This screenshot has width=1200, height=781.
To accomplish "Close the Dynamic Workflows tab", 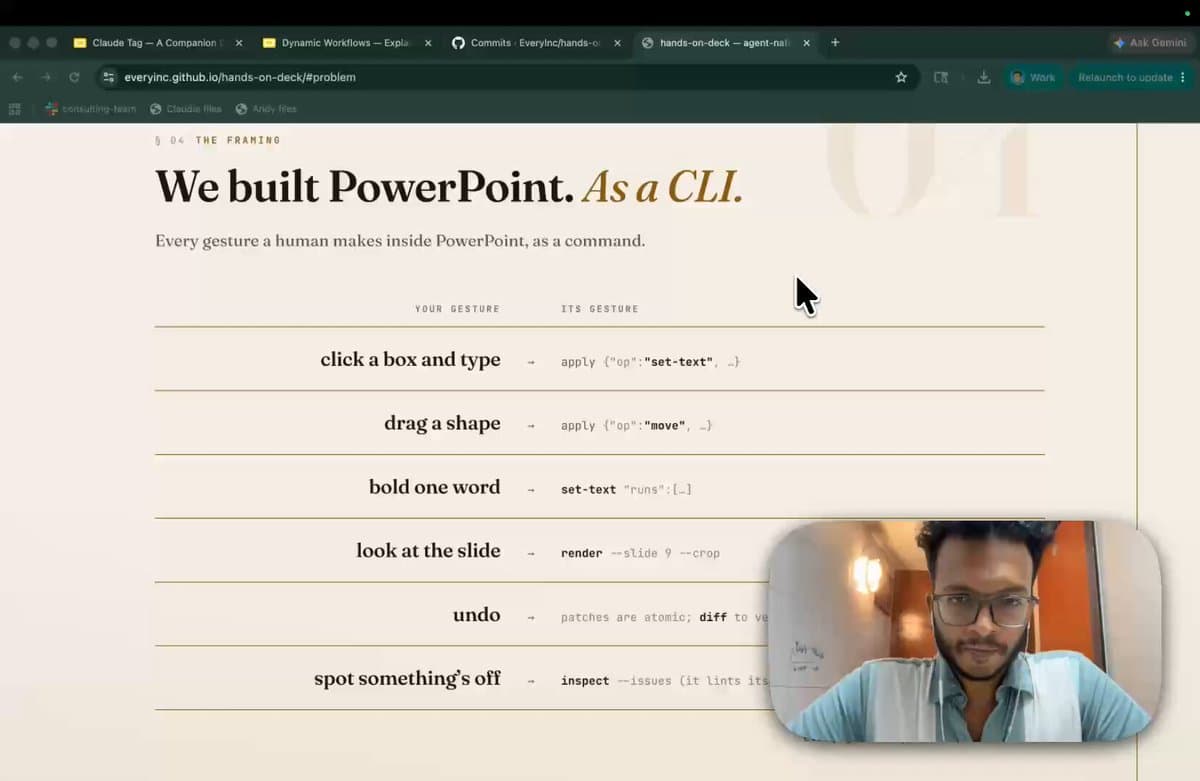I will coord(428,43).
